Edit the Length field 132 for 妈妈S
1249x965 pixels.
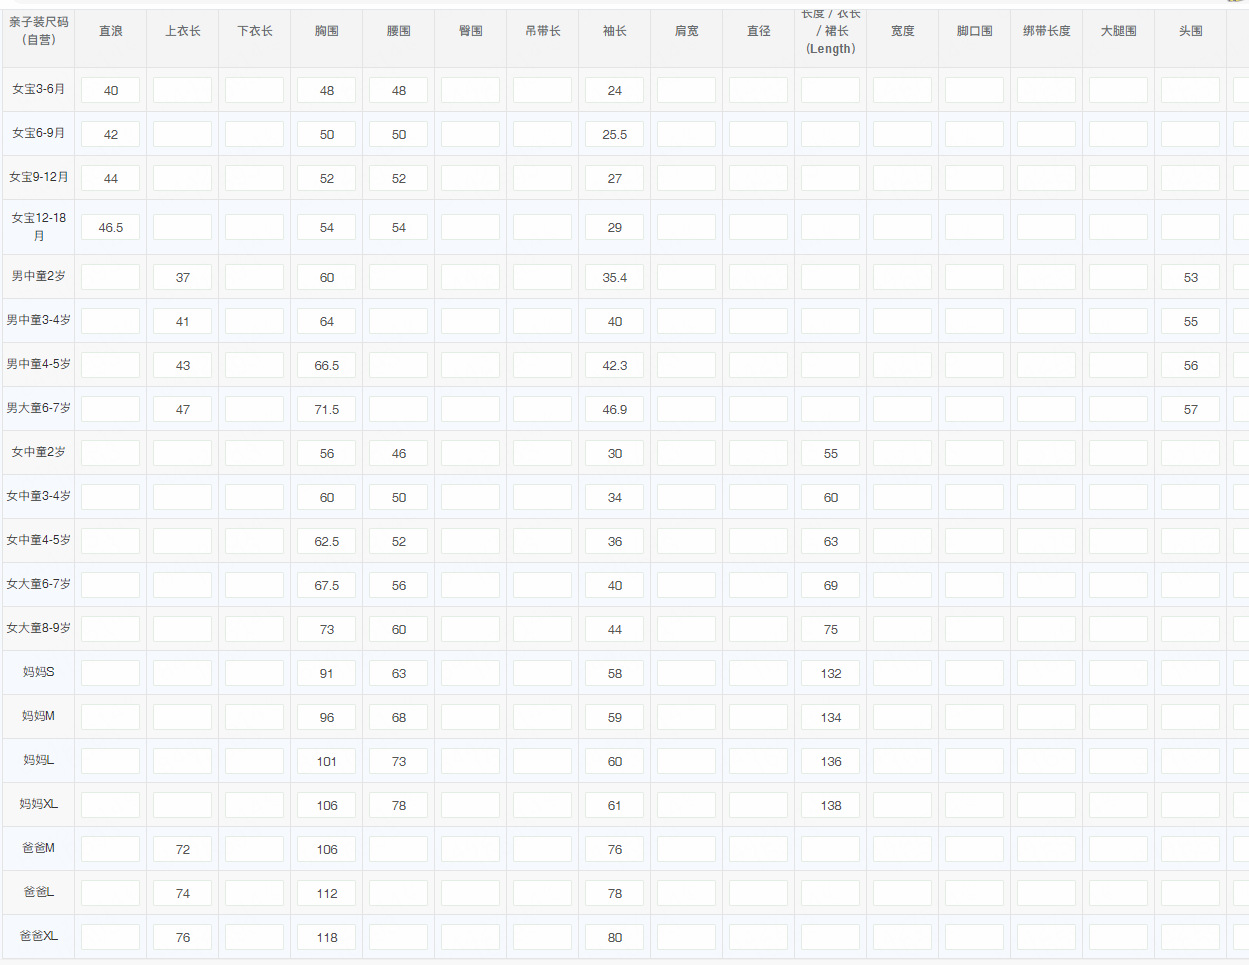click(830, 673)
